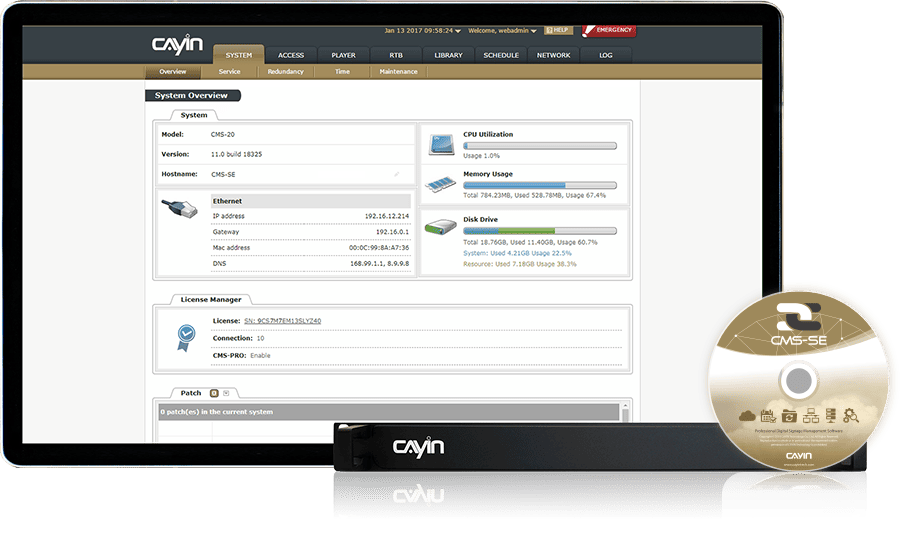Edit hostname using the pencil icon

(x=397, y=174)
